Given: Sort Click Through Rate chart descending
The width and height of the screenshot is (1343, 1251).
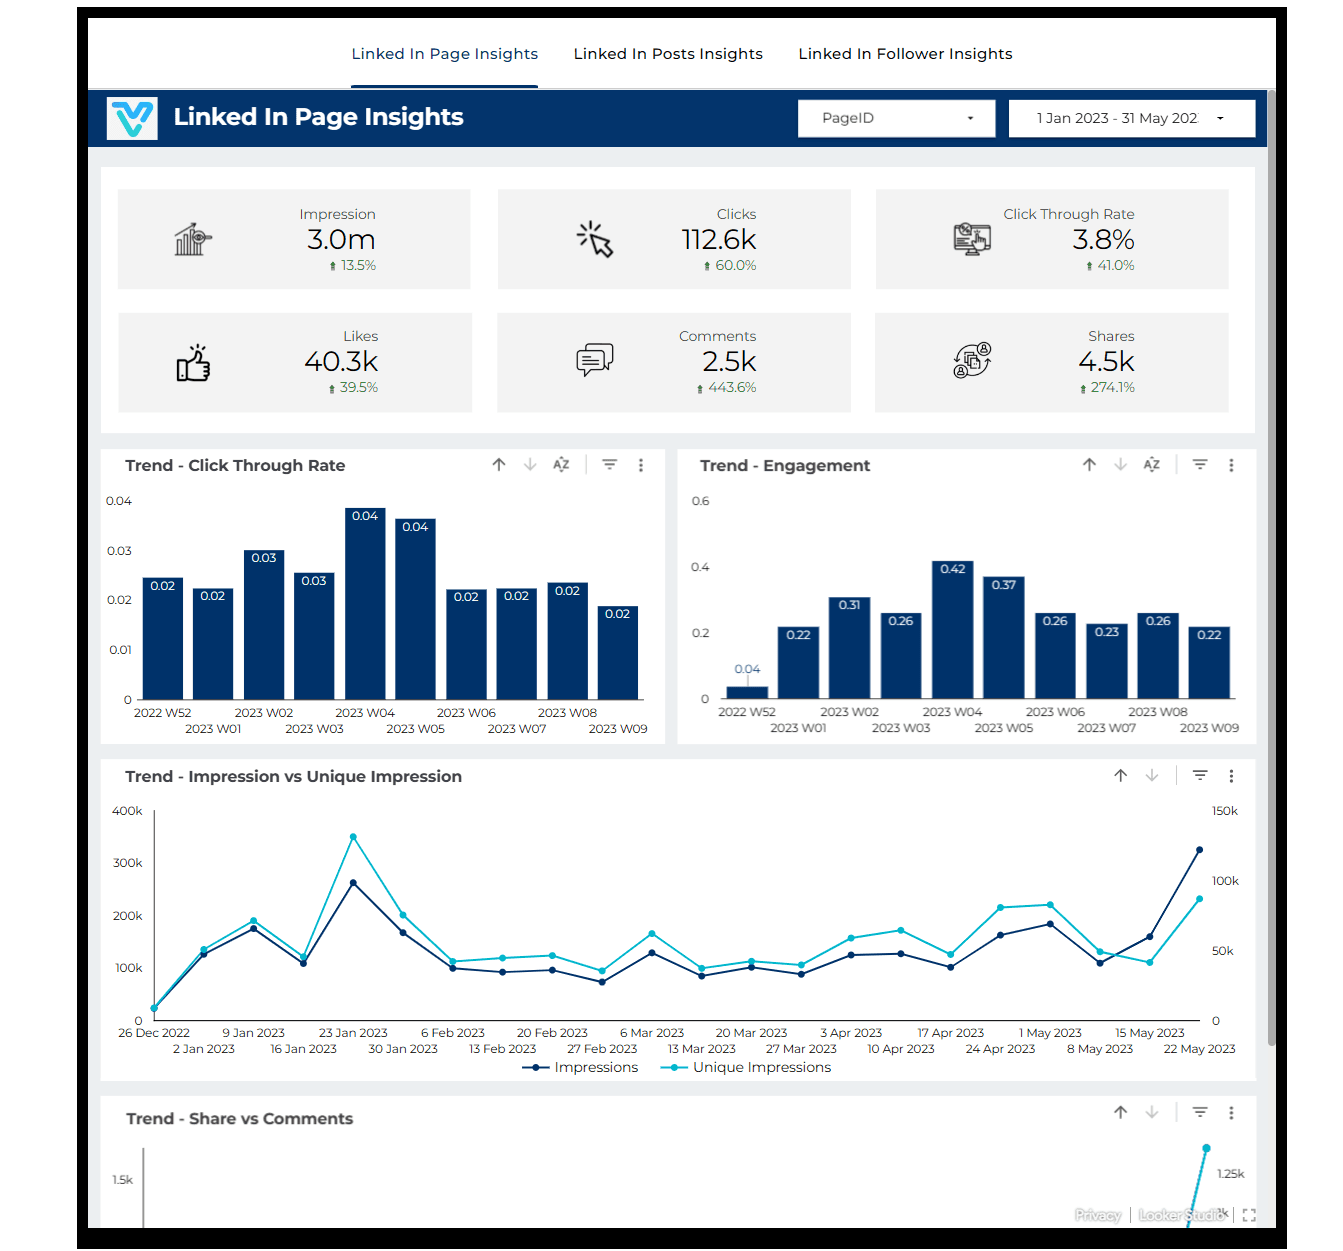Looking at the screenshot, I should point(530,464).
